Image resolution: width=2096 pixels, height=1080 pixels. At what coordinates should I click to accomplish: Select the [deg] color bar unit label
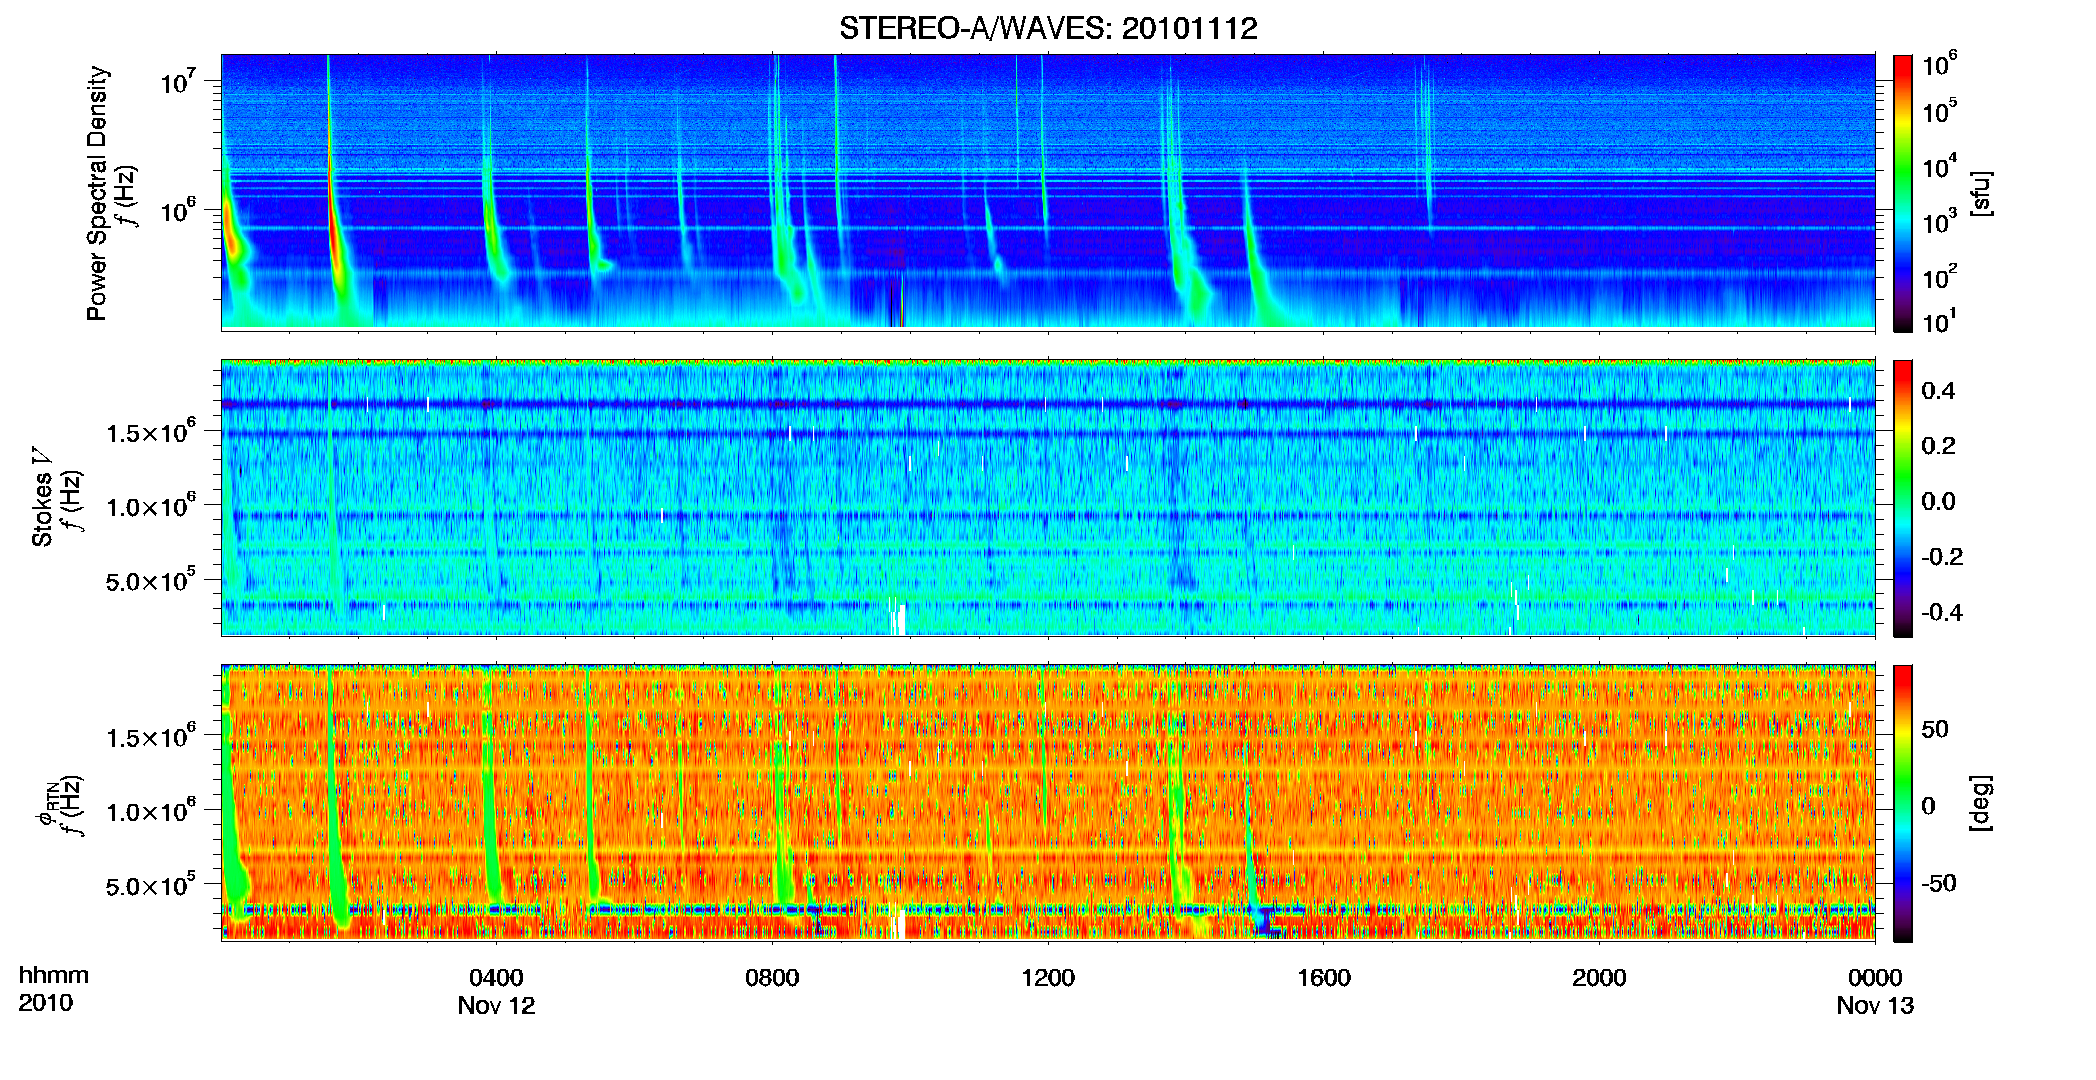click(1980, 803)
